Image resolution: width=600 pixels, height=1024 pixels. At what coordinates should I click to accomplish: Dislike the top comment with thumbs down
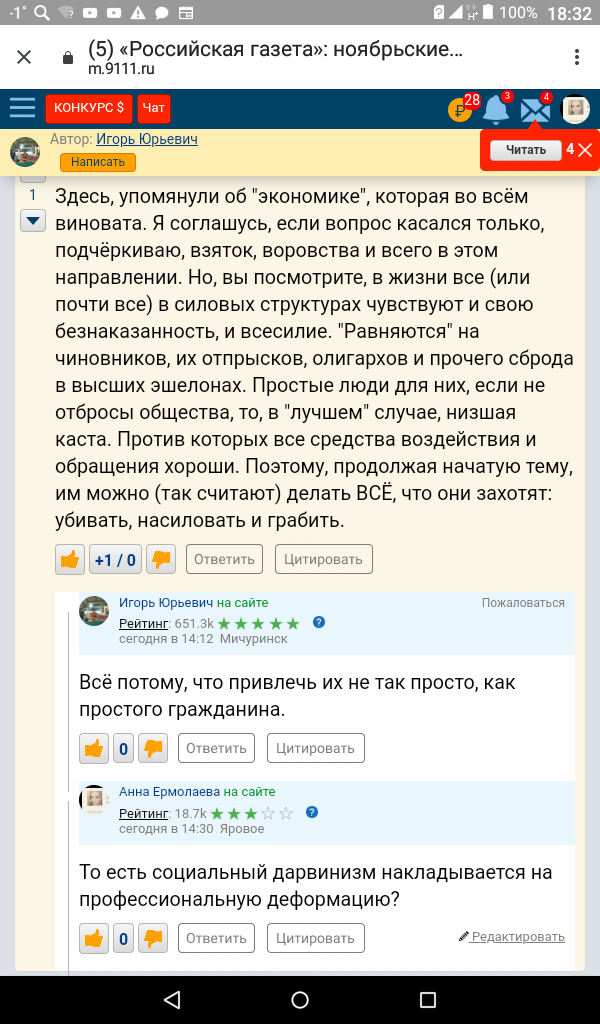click(x=160, y=559)
